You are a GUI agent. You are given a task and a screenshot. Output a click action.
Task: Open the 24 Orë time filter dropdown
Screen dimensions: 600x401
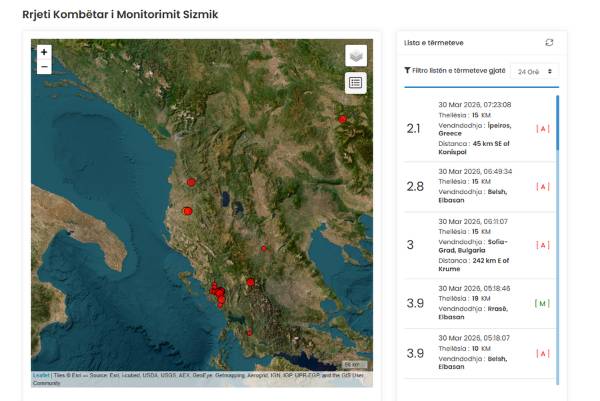tap(534, 71)
